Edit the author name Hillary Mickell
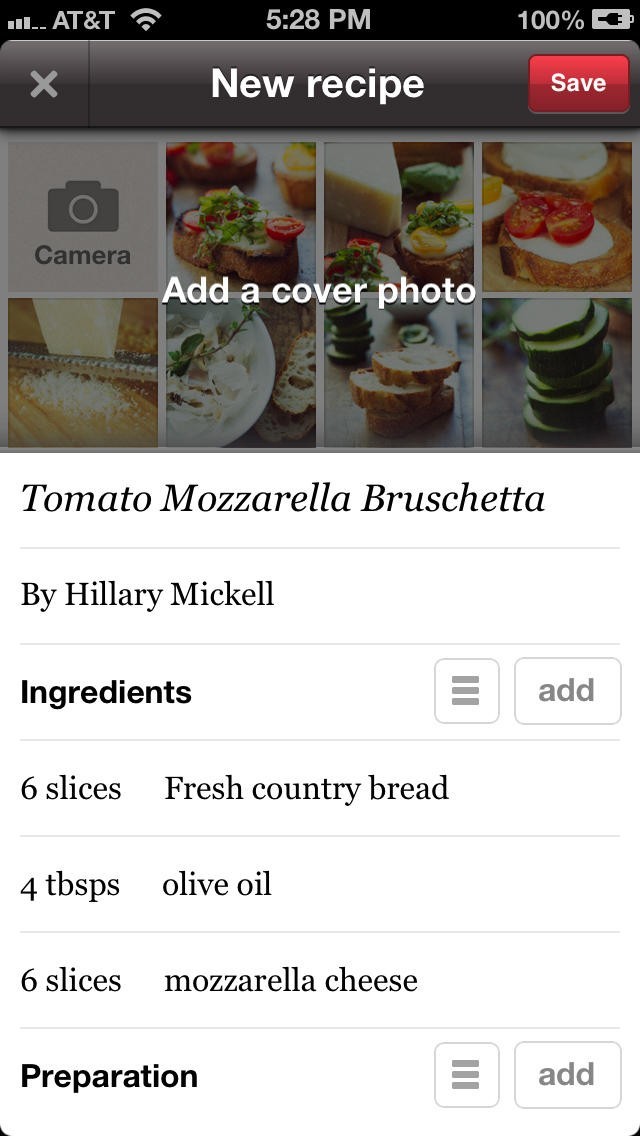Image resolution: width=640 pixels, height=1136 pixels. pyautogui.click(x=147, y=595)
